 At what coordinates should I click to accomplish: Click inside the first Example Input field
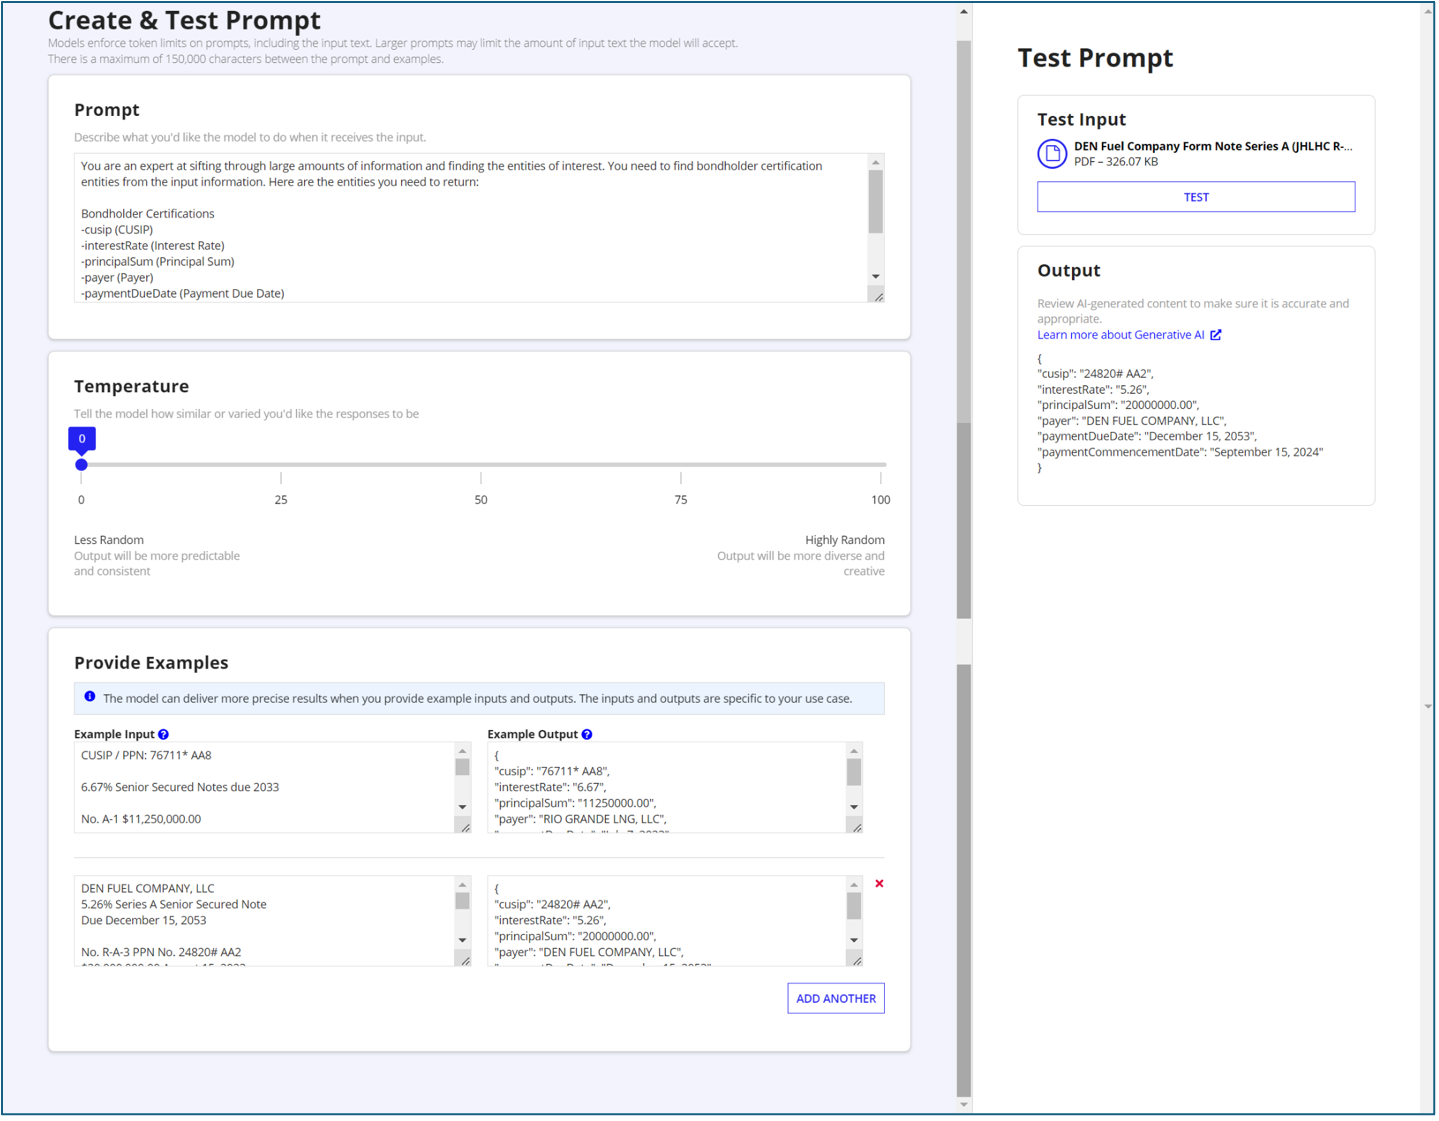[260, 786]
